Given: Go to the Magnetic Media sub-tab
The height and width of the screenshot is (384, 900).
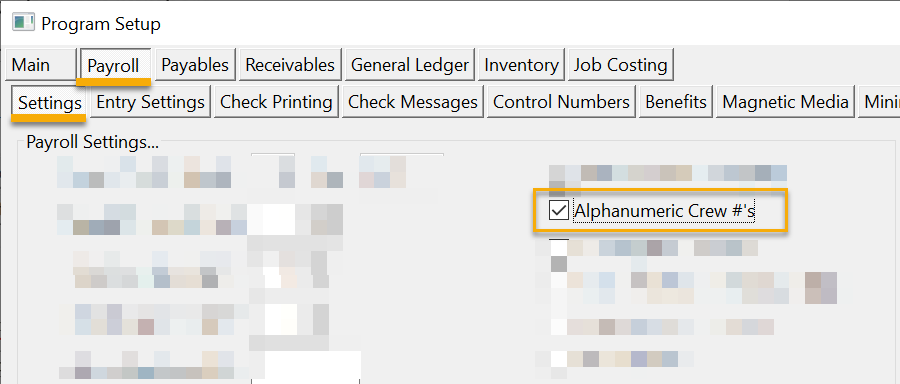Looking at the screenshot, I should click(785, 102).
